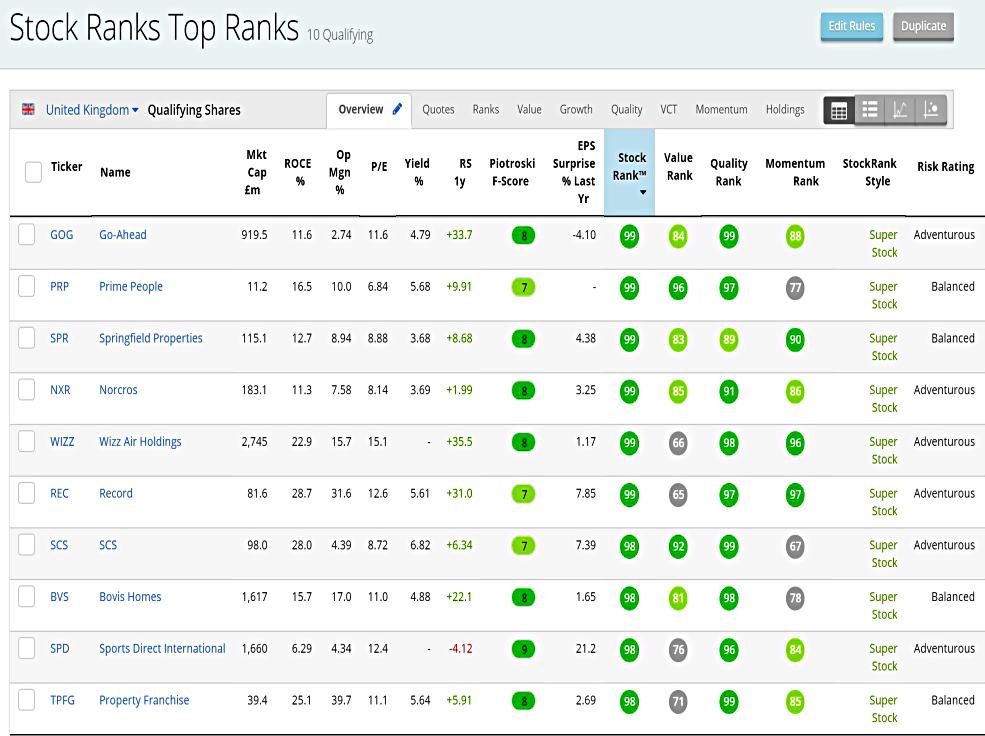Click Wizz Air Quality Rank 98 badge

[729, 443]
